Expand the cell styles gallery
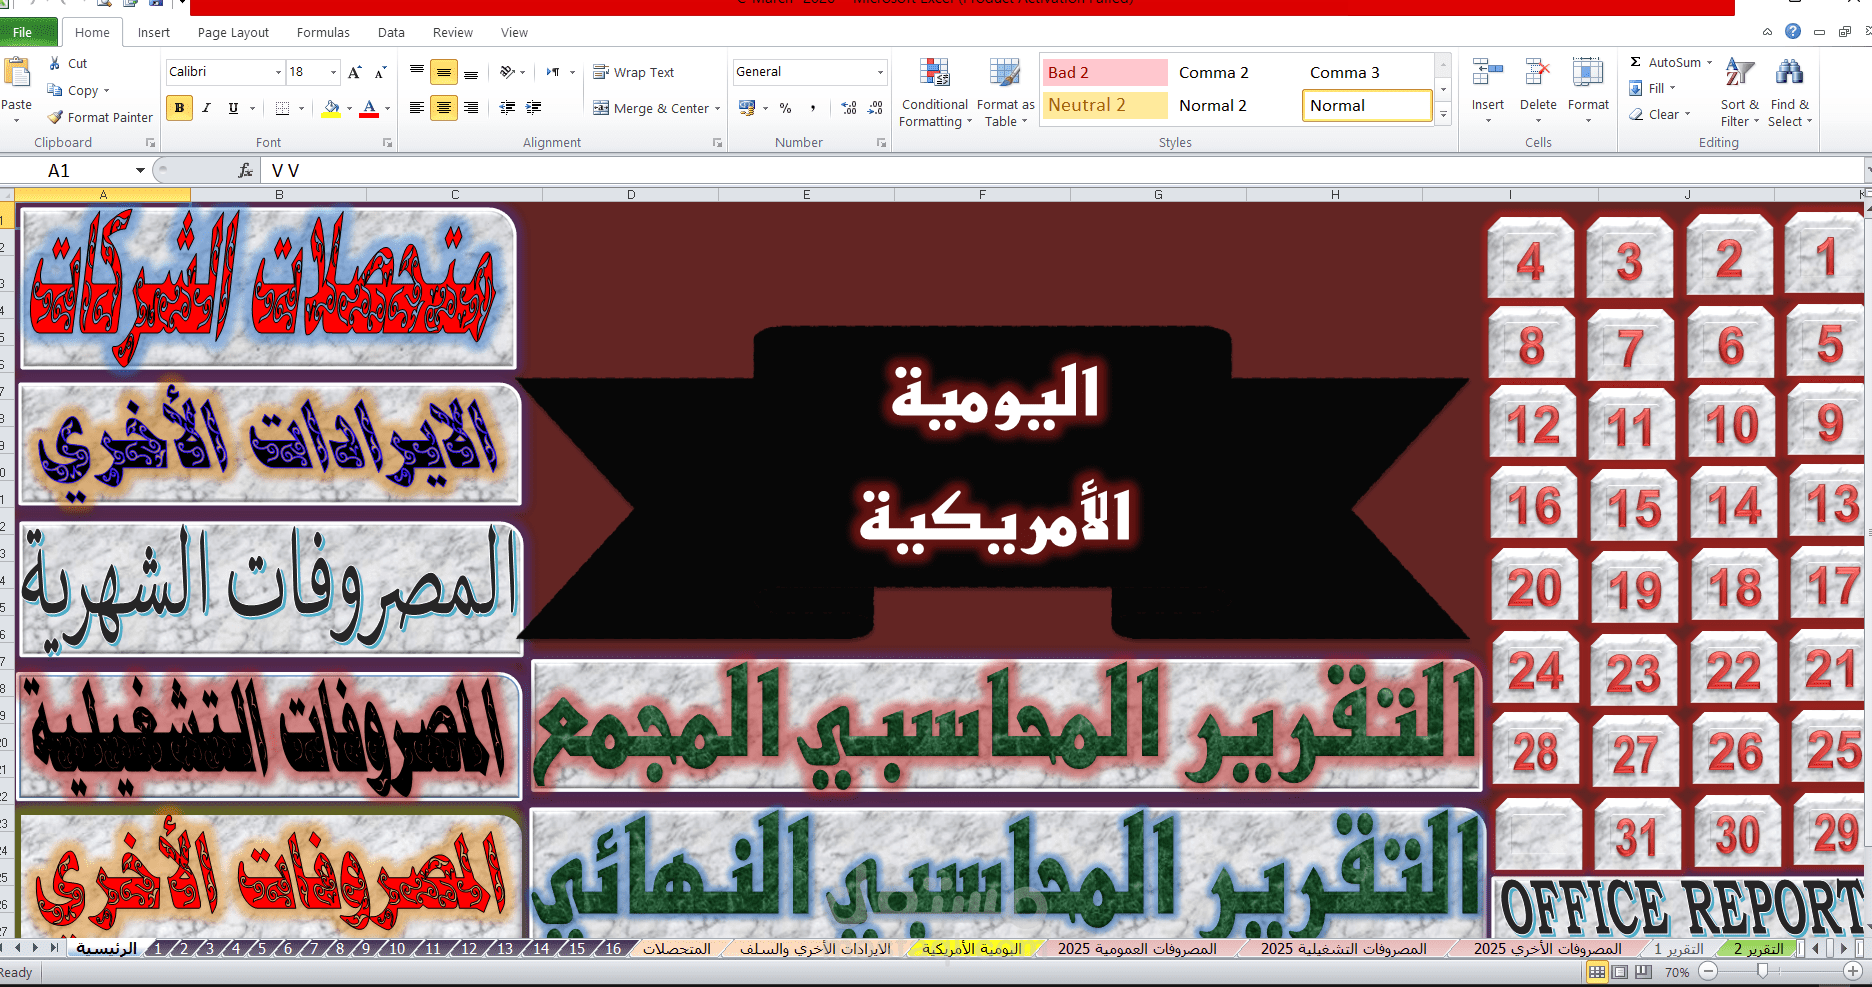 (x=1443, y=116)
